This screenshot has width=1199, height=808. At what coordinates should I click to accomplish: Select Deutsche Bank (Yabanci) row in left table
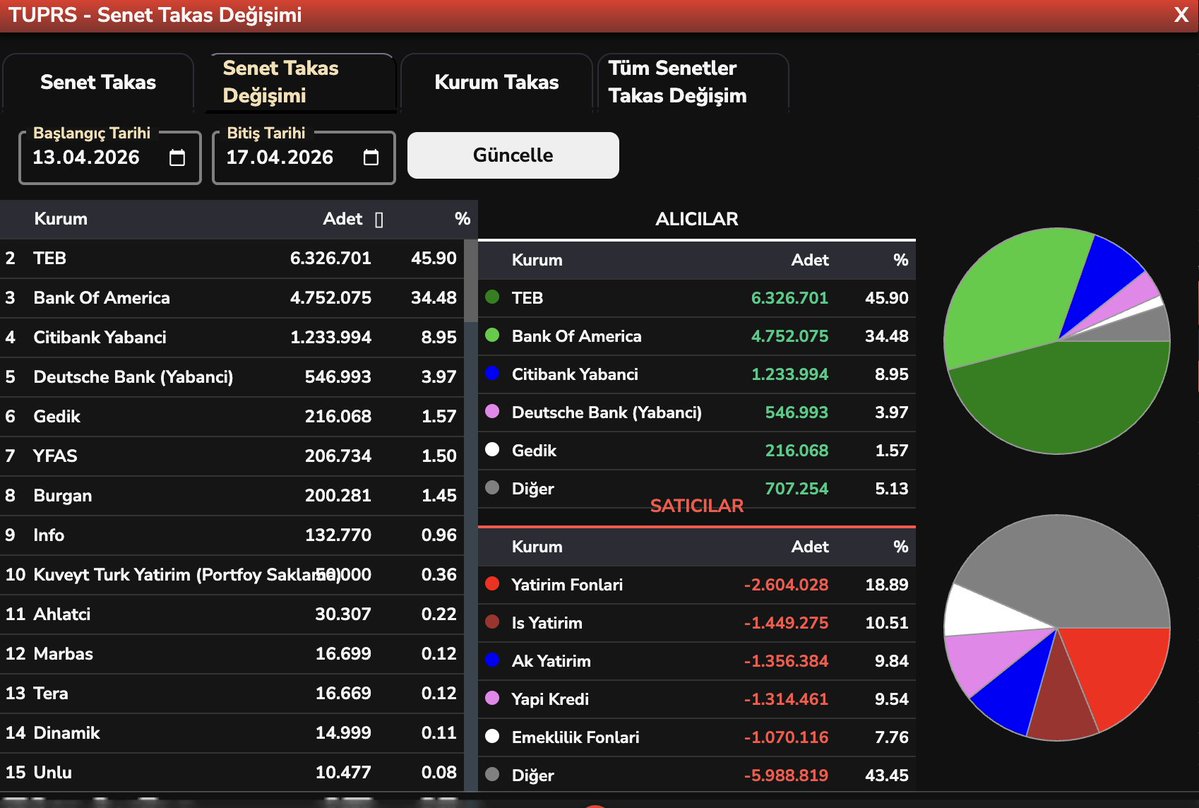click(232, 377)
